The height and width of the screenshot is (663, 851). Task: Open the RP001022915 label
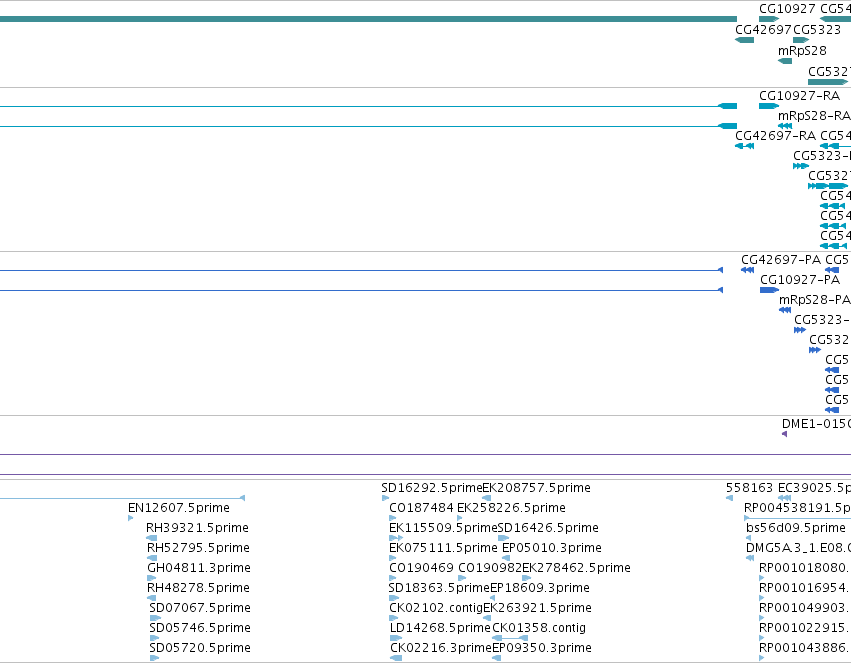(x=805, y=628)
